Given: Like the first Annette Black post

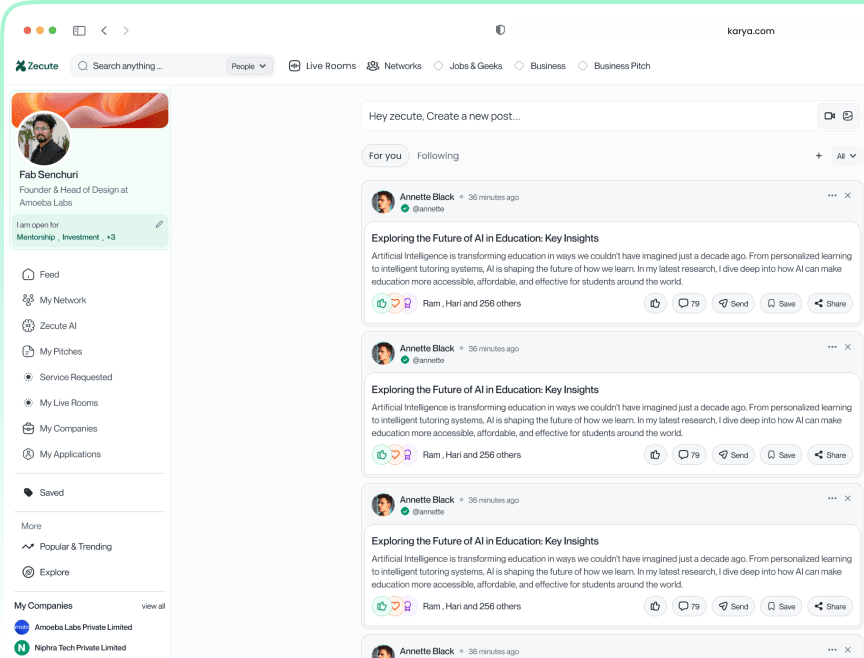Looking at the screenshot, I should click(655, 303).
